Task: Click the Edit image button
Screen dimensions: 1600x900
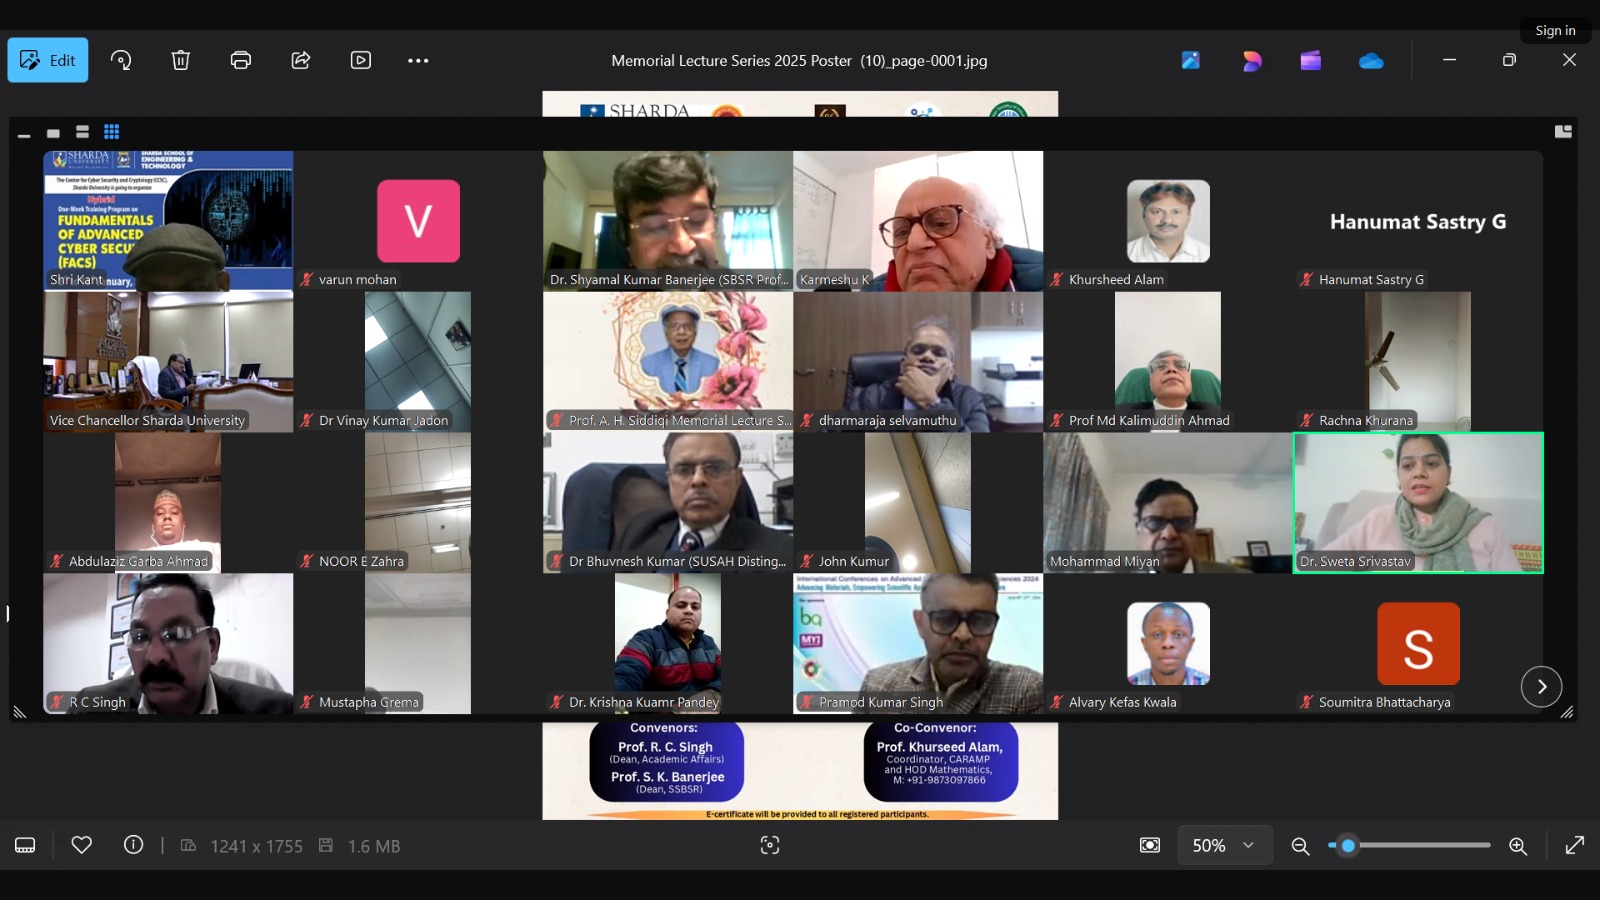Action: [x=48, y=60]
